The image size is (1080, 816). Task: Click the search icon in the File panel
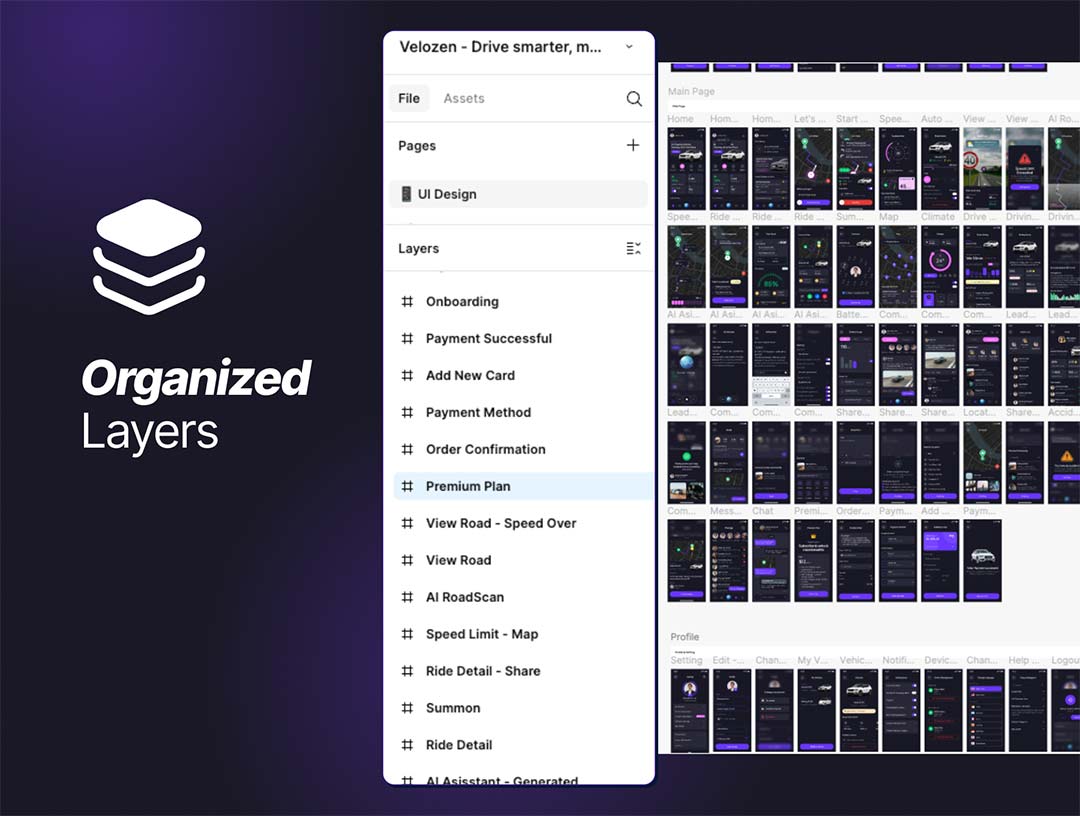(x=634, y=99)
